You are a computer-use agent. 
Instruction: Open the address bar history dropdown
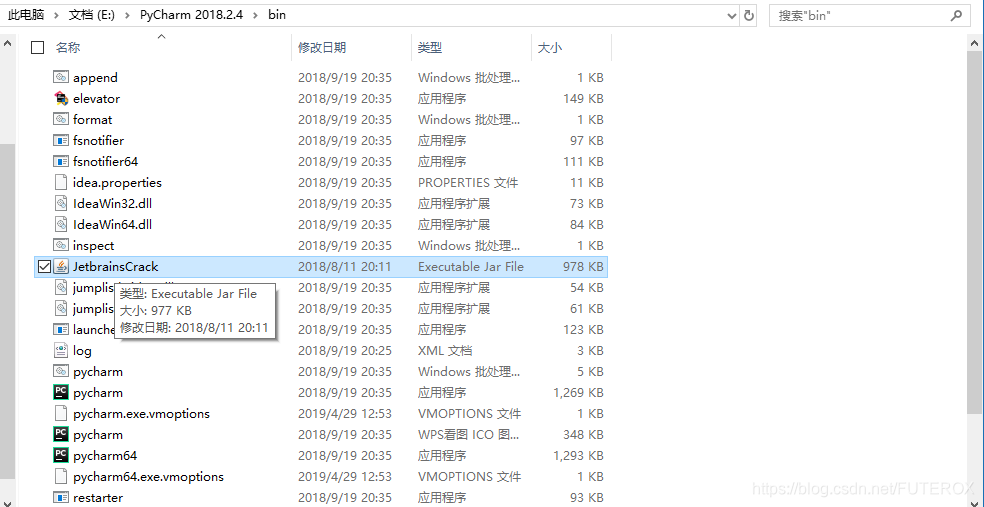tap(732, 15)
